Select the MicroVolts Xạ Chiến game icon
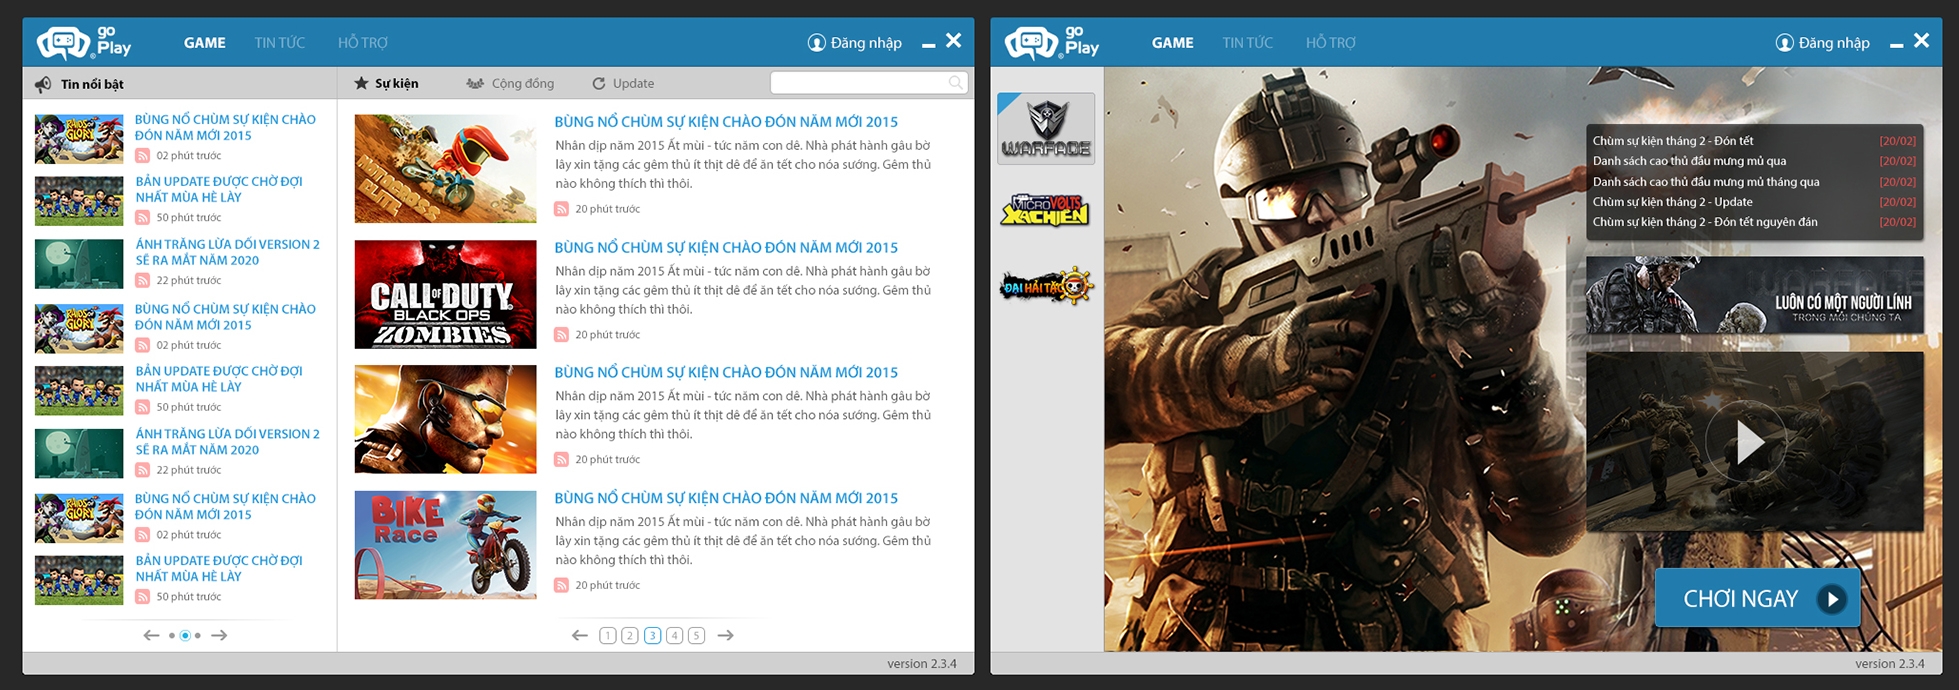 click(1045, 210)
